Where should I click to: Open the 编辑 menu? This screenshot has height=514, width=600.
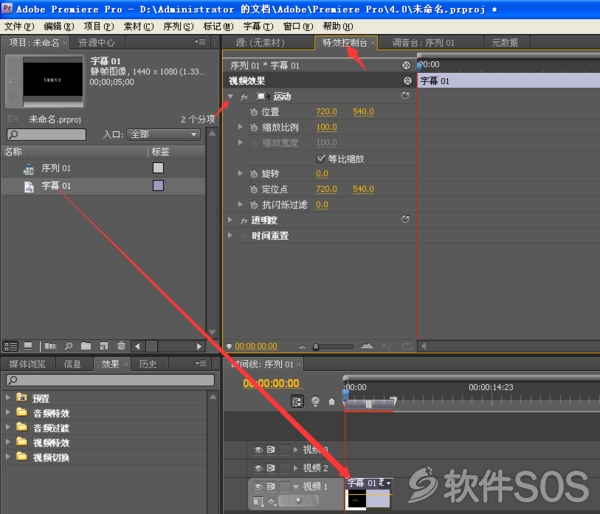tap(59, 26)
